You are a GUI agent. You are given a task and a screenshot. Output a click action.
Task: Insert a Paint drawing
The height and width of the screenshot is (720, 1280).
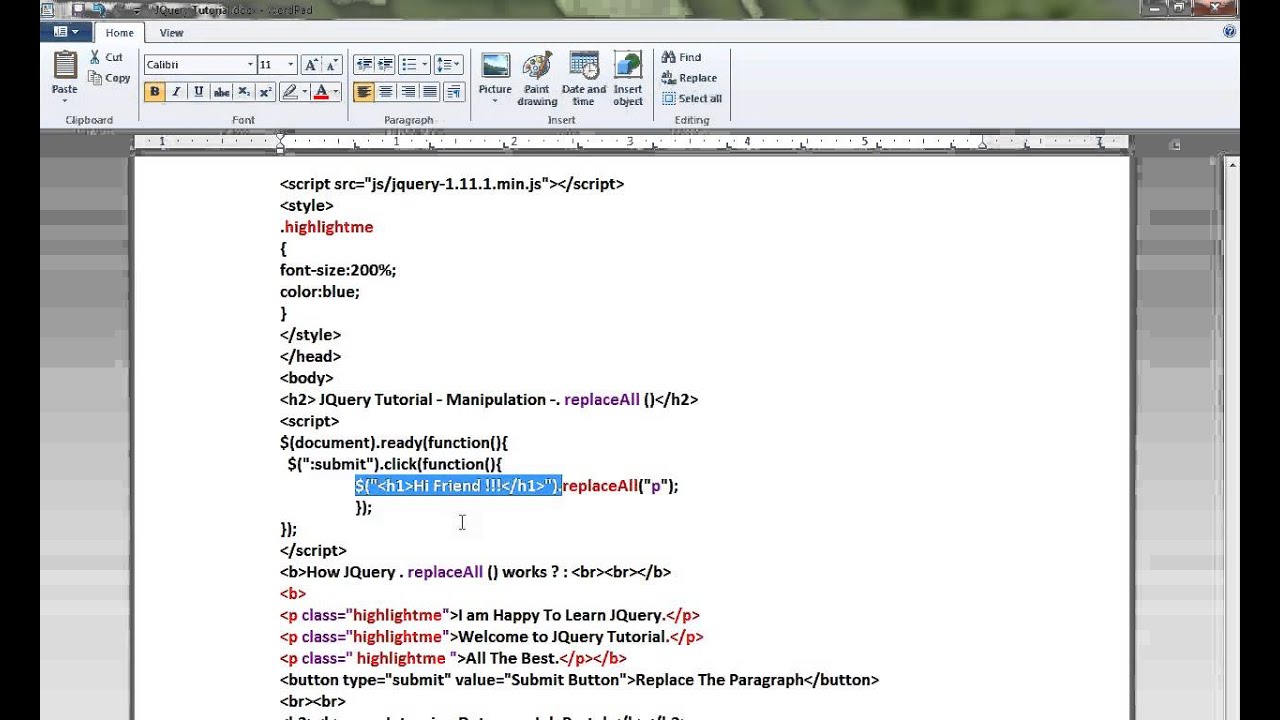(x=537, y=79)
